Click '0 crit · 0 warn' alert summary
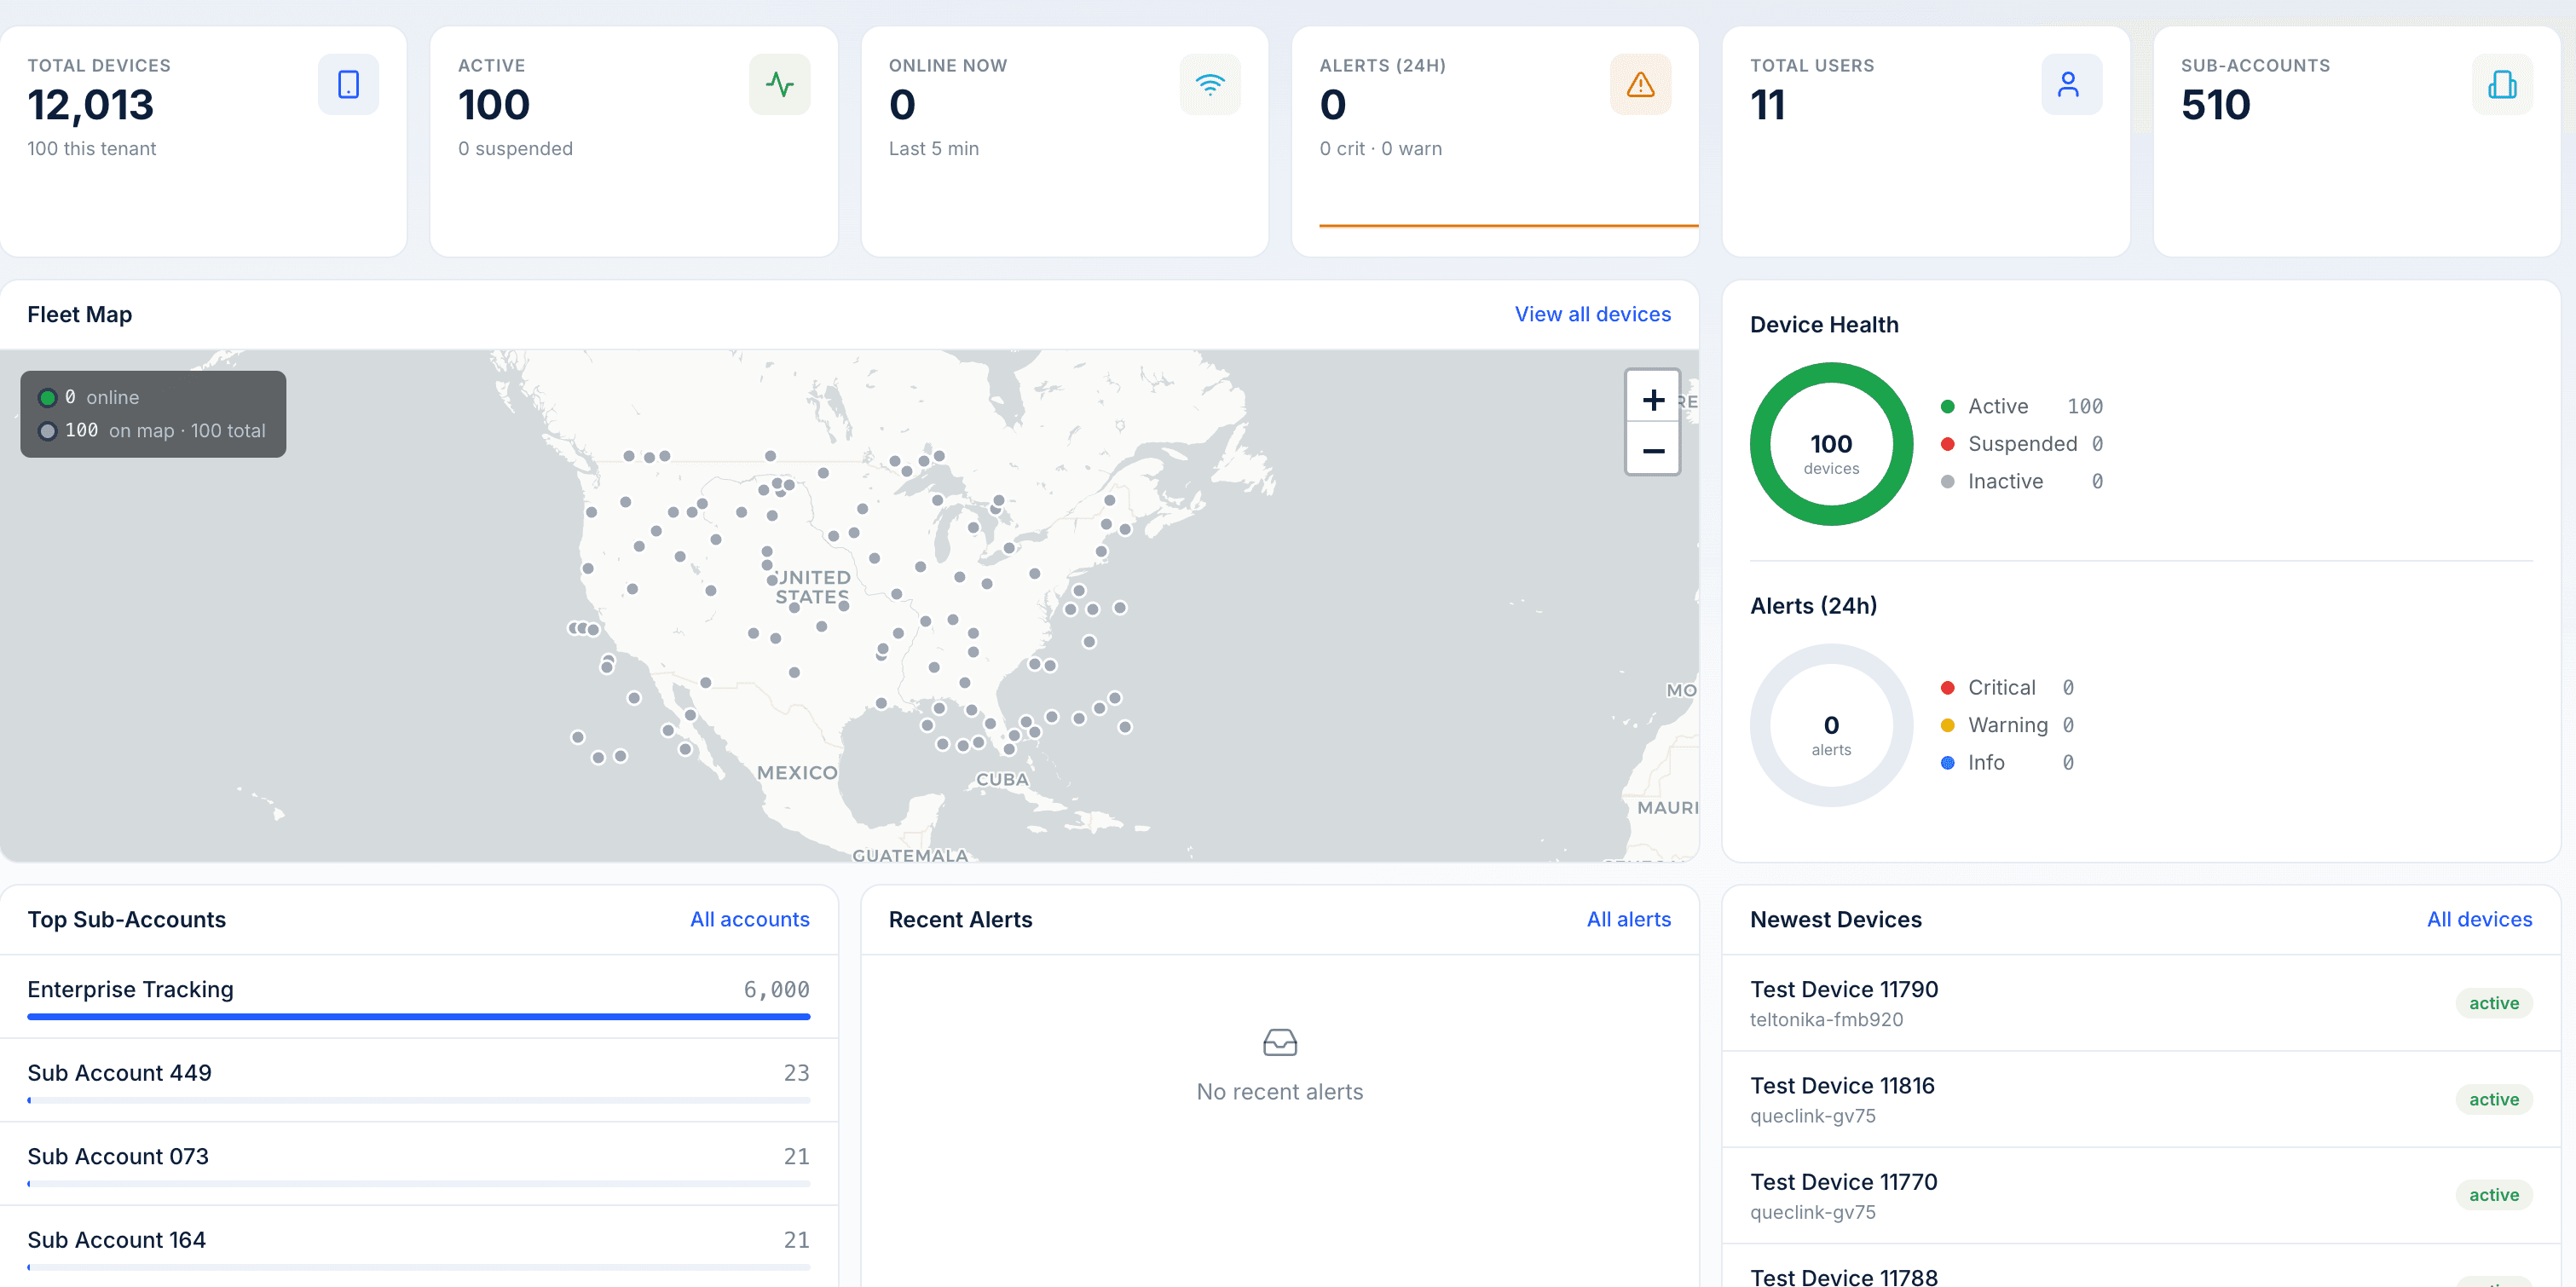This screenshot has height=1287, width=2576. pyautogui.click(x=1380, y=149)
